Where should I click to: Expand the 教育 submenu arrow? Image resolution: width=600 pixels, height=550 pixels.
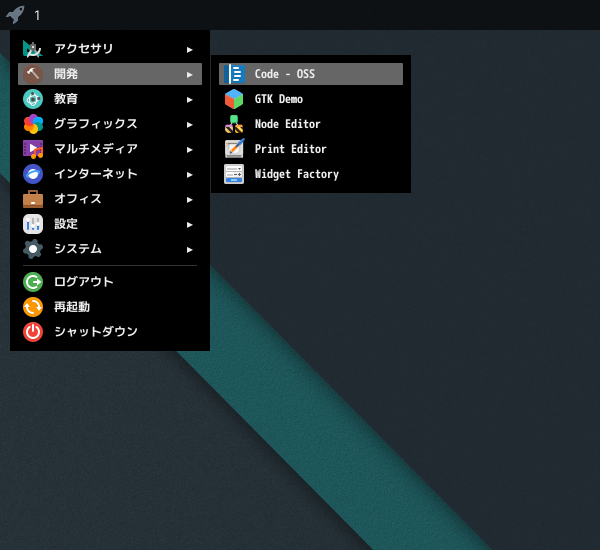189,100
